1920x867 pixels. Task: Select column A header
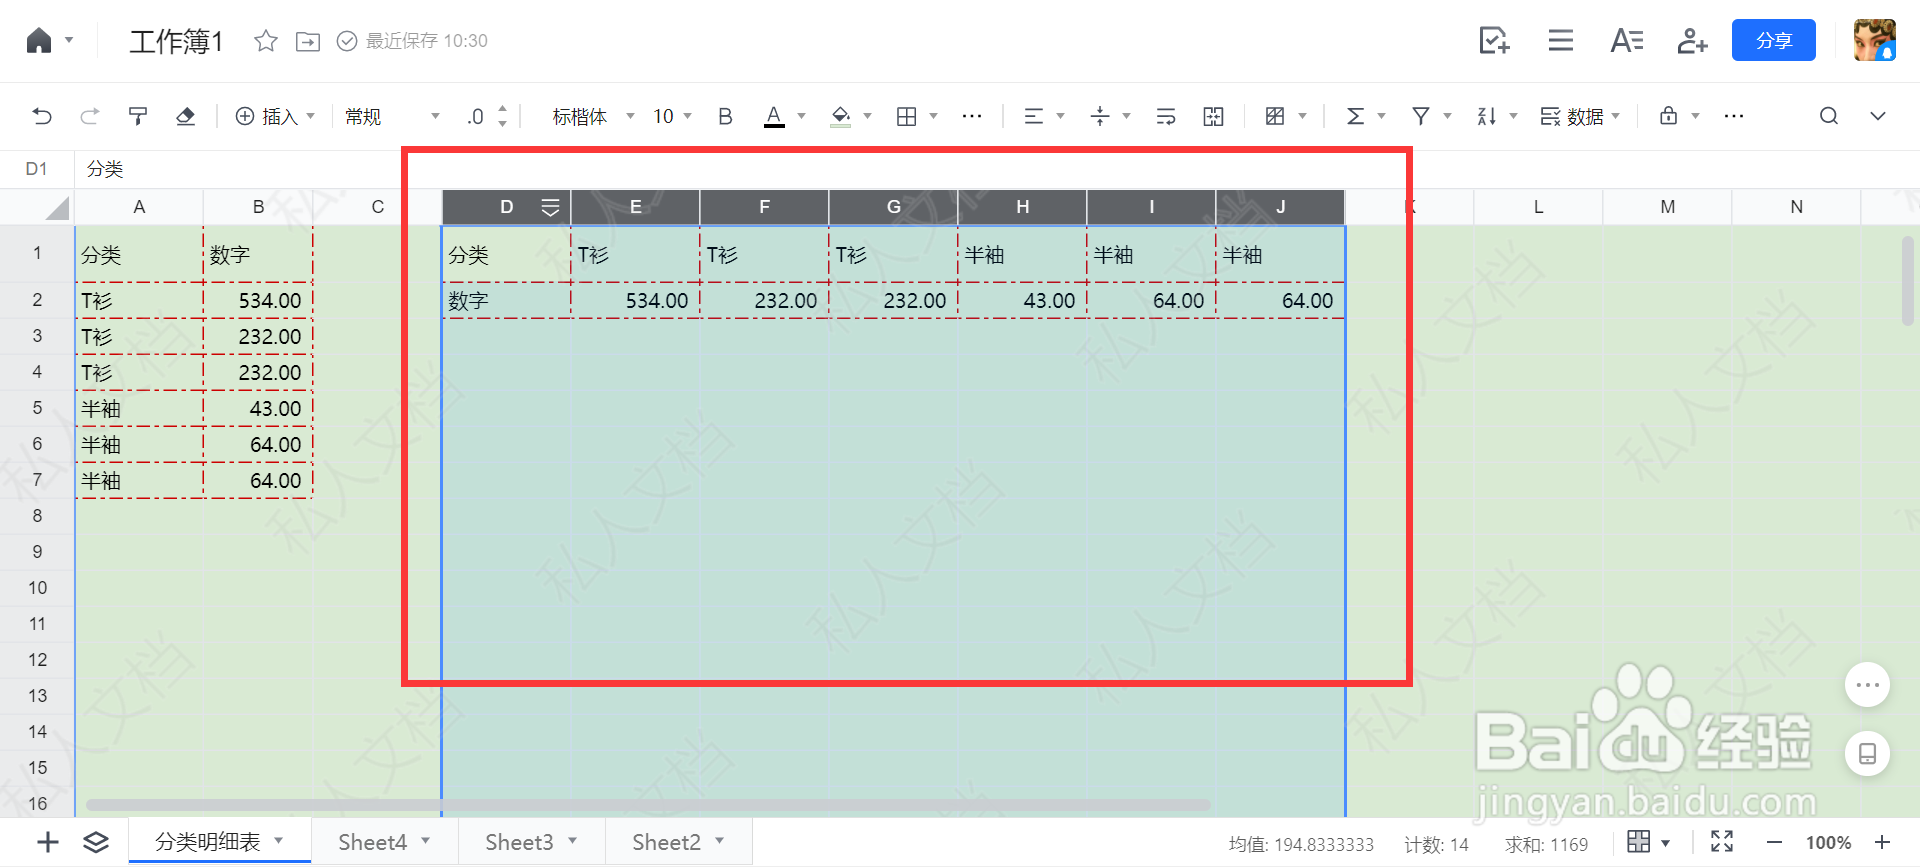pos(139,207)
